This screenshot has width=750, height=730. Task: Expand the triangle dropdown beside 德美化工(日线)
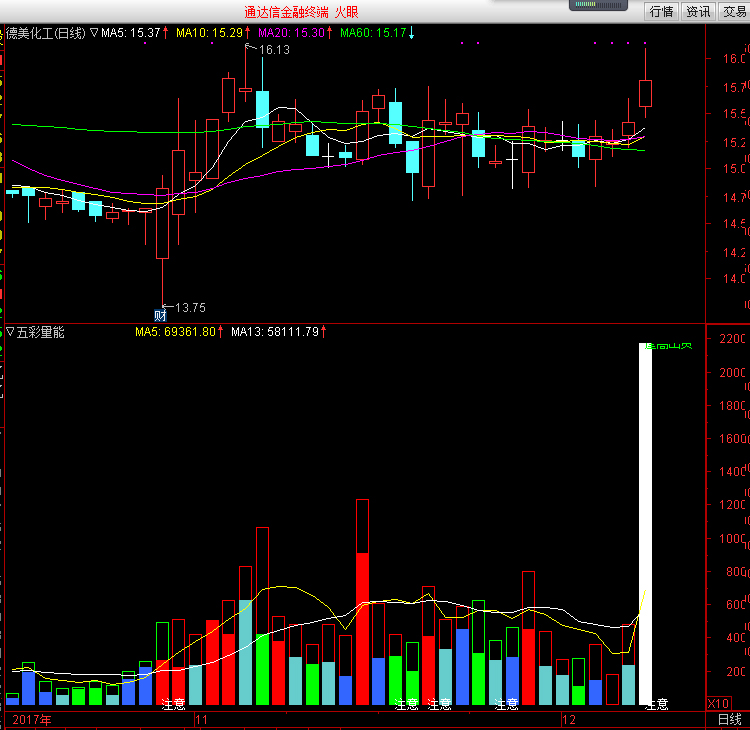pos(94,33)
